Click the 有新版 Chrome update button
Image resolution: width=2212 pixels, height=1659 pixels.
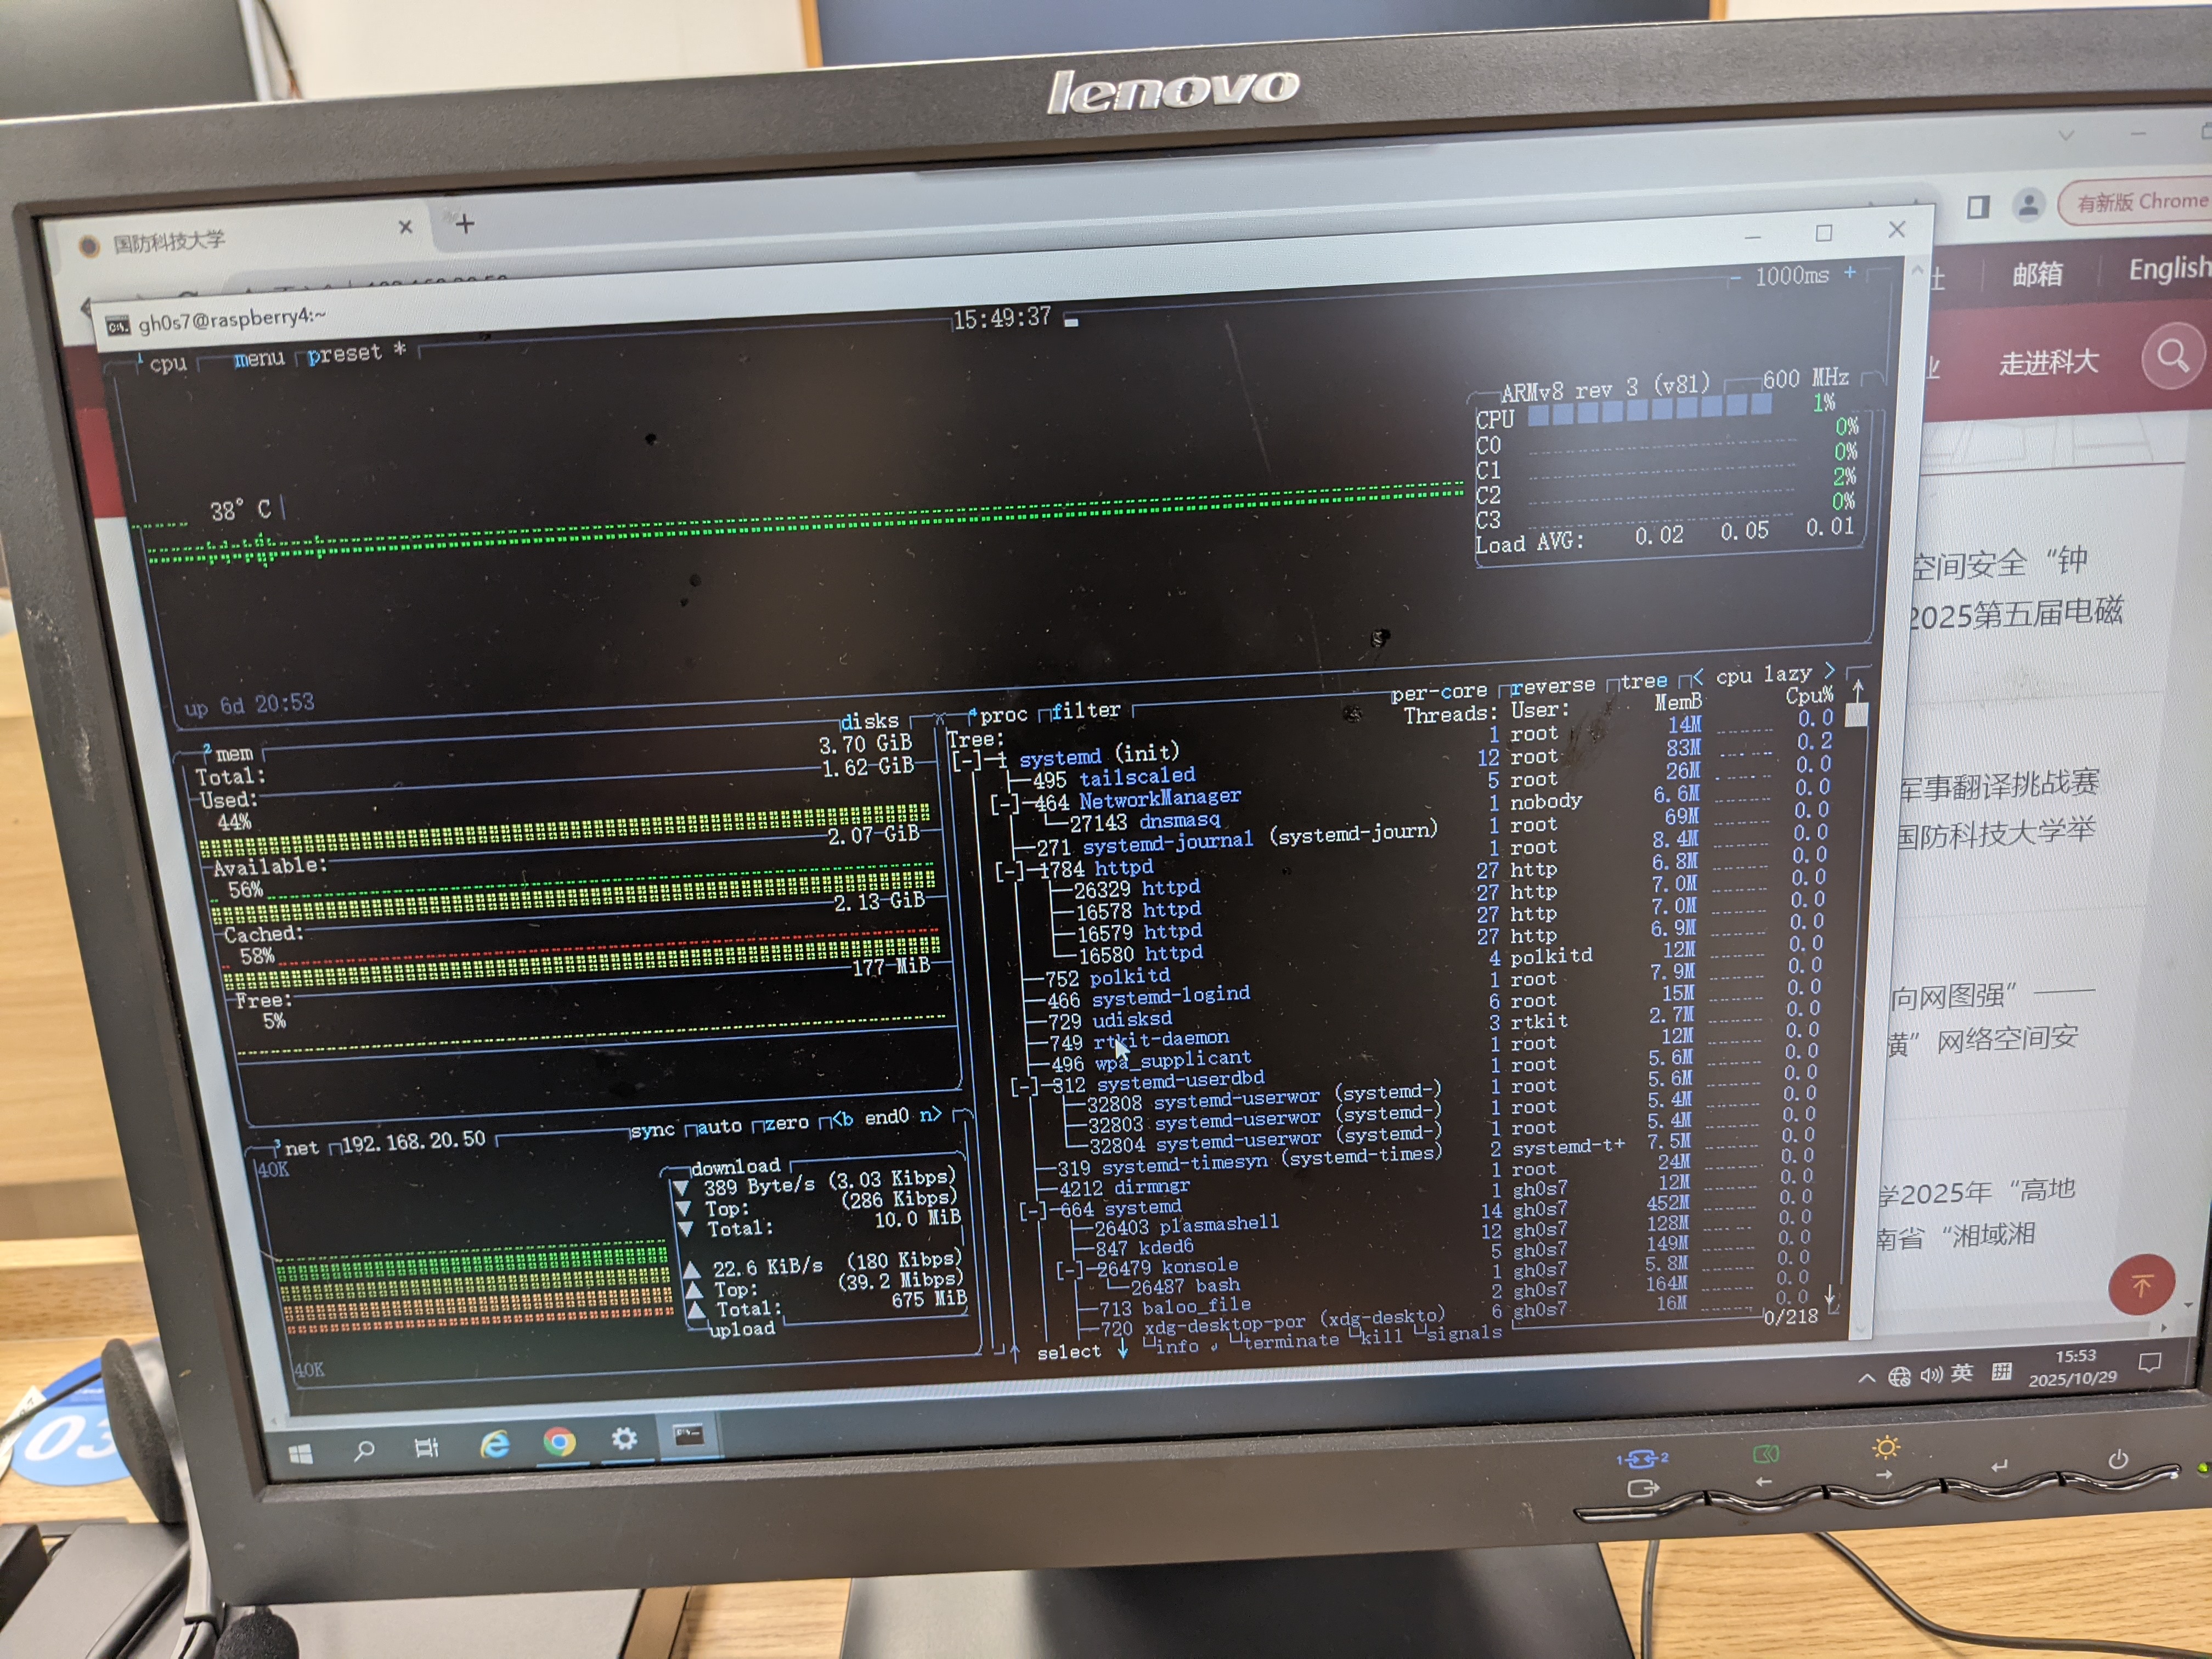coord(2140,202)
